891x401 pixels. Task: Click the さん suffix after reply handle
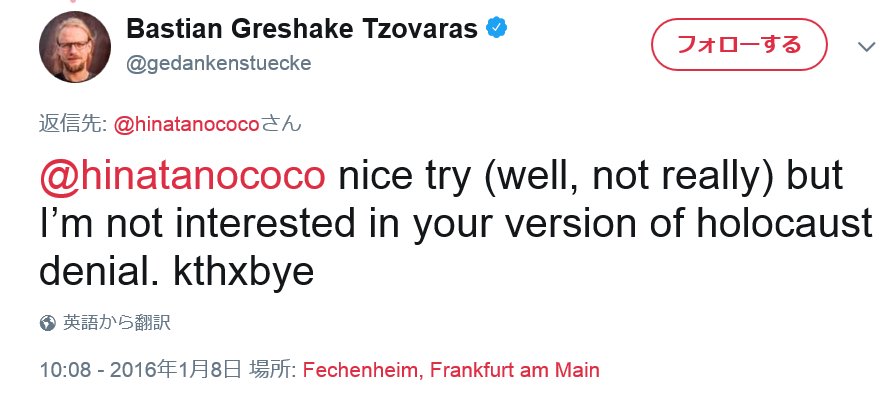(x=281, y=124)
